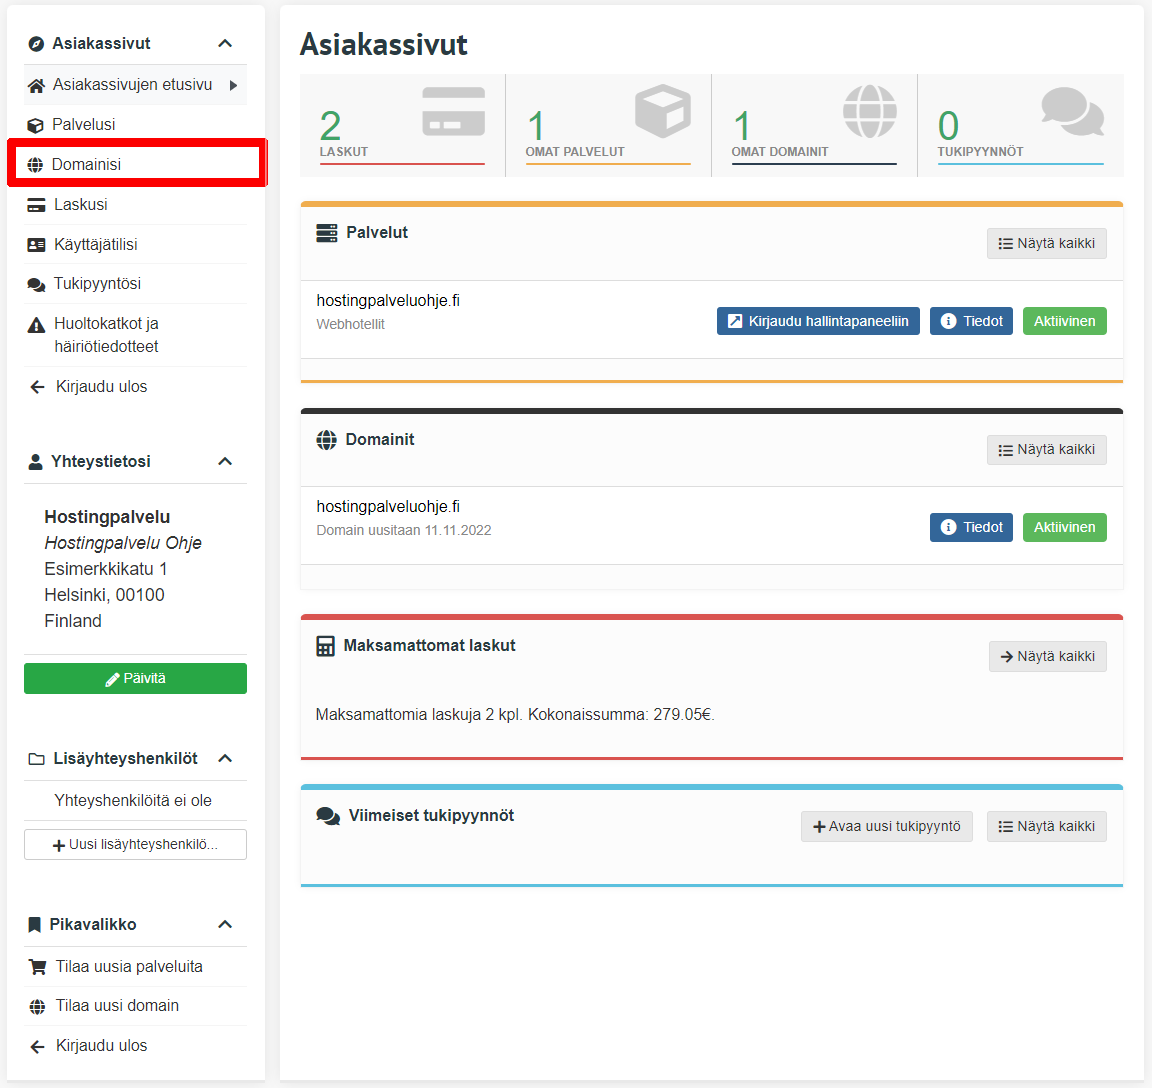
Task: Click the server icon beside Palvelut heading
Action: [326, 233]
